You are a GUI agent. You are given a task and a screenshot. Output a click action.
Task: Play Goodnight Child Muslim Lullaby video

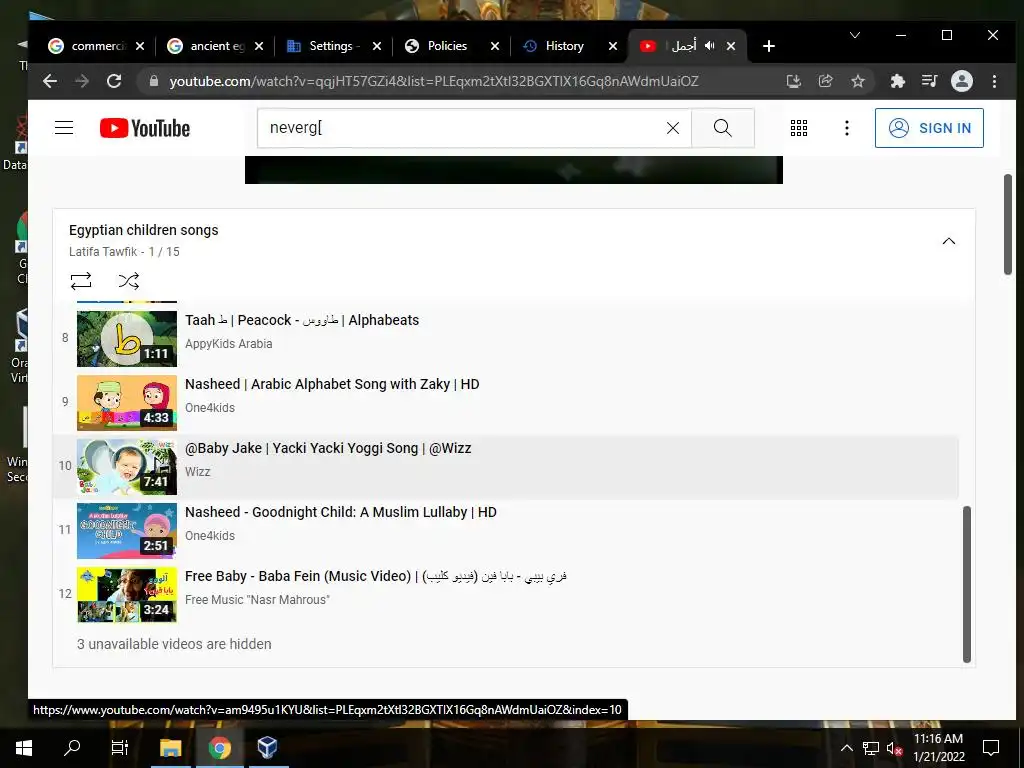[340, 512]
